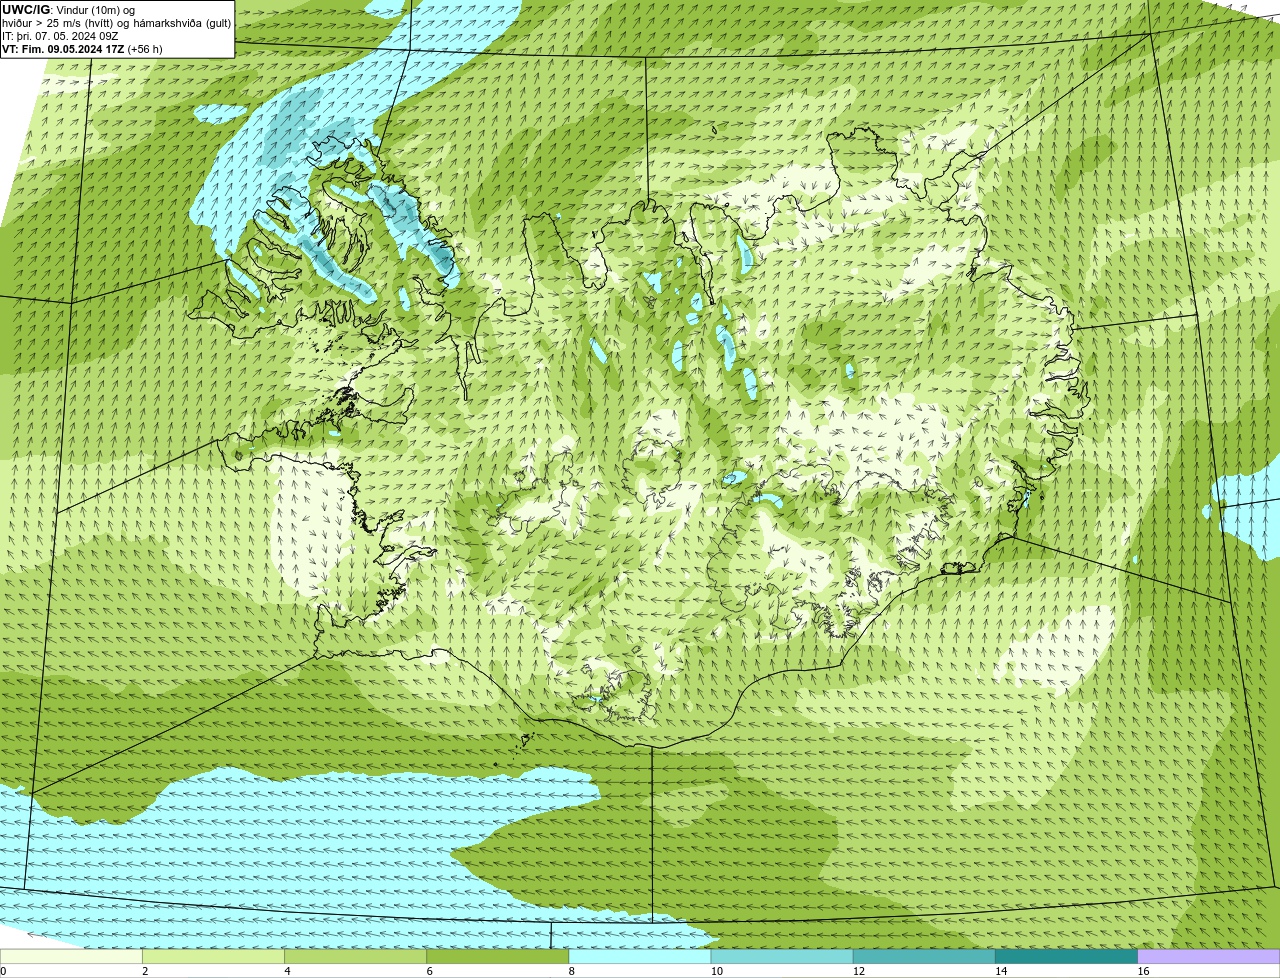Click the legend value label '8'
Image resolution: width=1280 pixels, height=978 pixels.
[x=571, y=971]
